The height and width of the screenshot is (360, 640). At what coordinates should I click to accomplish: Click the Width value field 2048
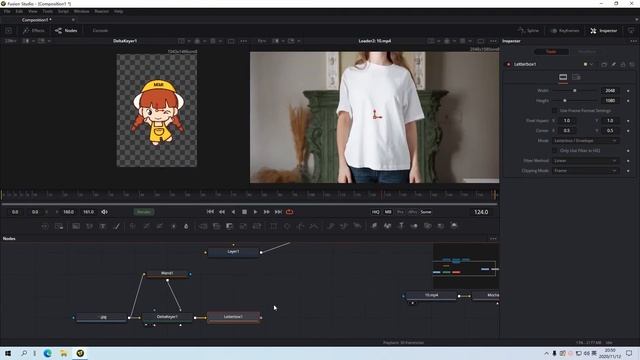coord(610,91)
